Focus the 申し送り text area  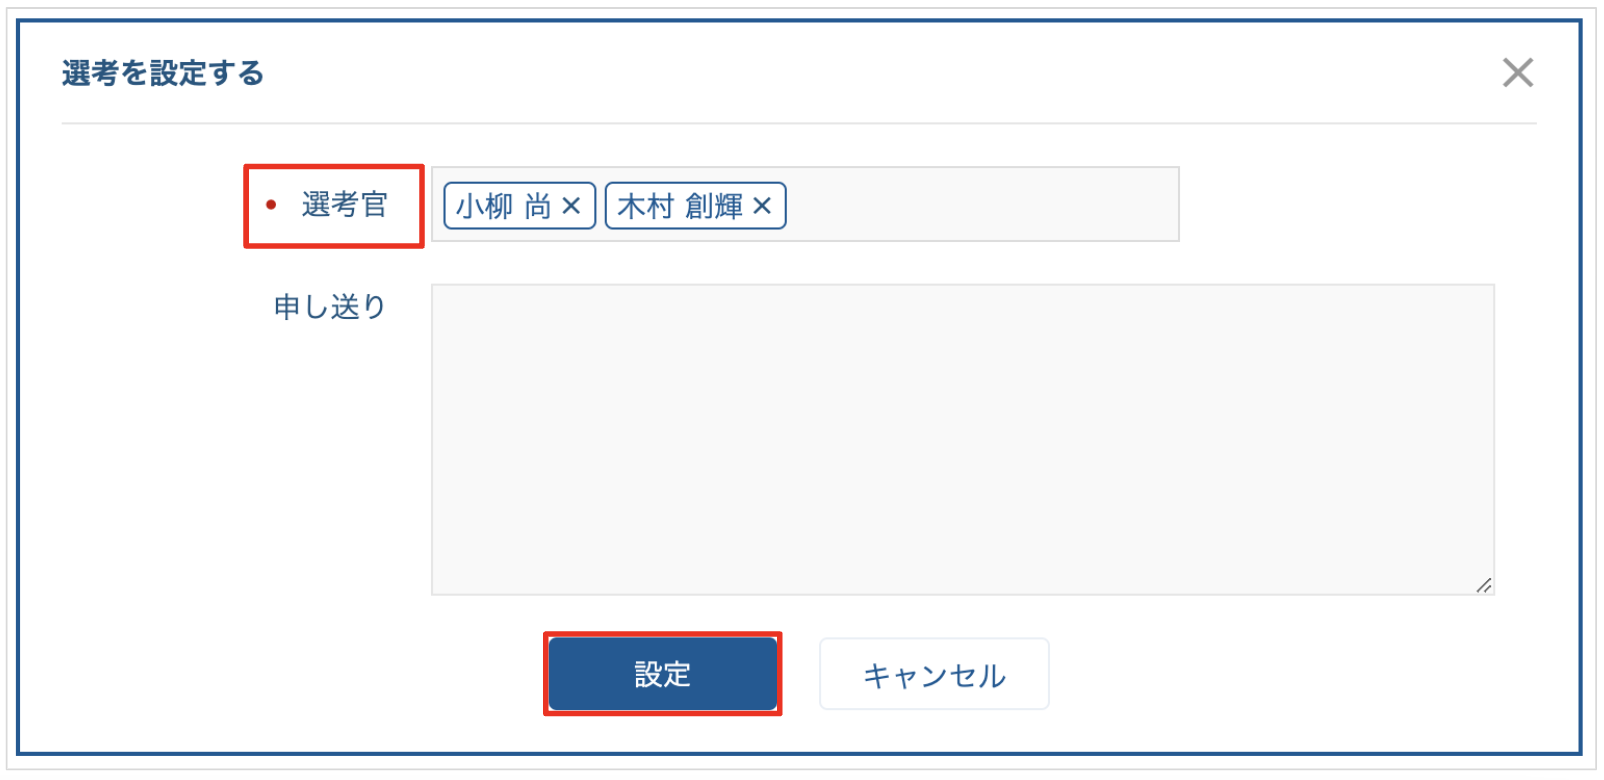pos(962,440)
